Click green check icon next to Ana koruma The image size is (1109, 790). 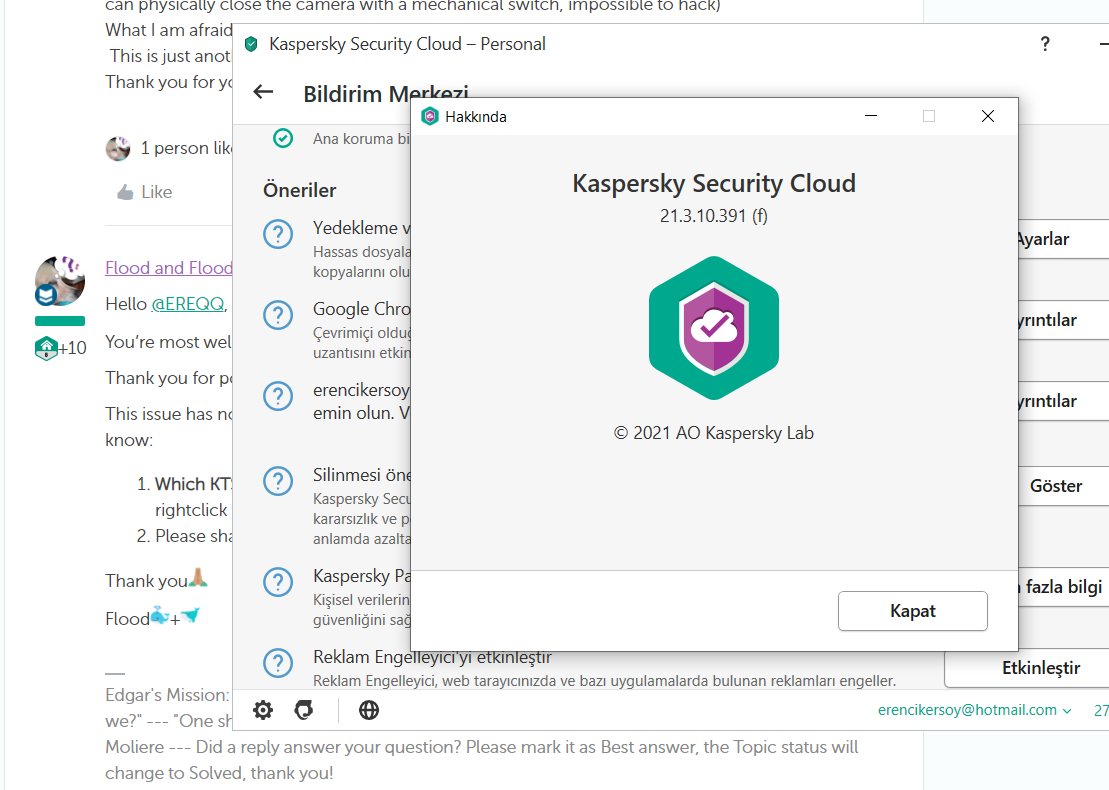pyautogui.click(x=283, y=138)
